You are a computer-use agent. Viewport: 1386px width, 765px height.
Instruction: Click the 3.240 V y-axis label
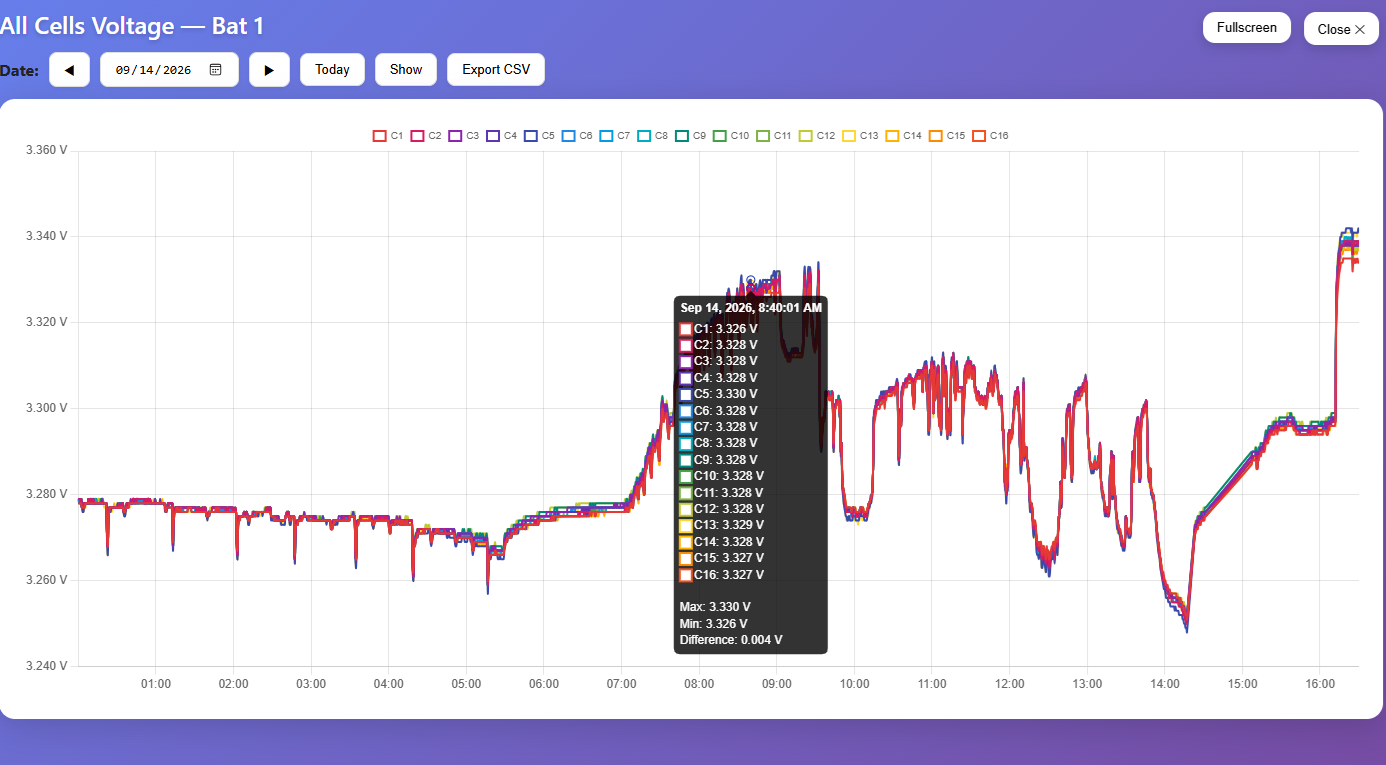point(47,666)
